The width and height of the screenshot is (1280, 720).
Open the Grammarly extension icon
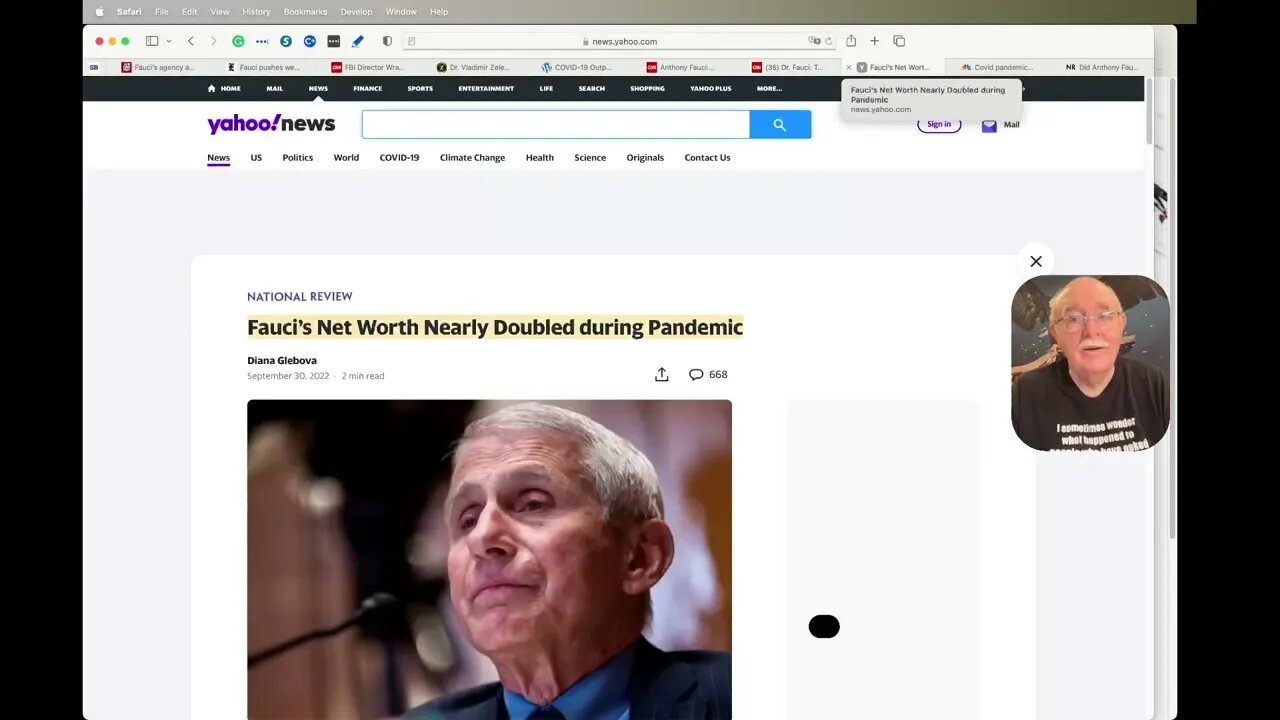(x=238, y=41)
